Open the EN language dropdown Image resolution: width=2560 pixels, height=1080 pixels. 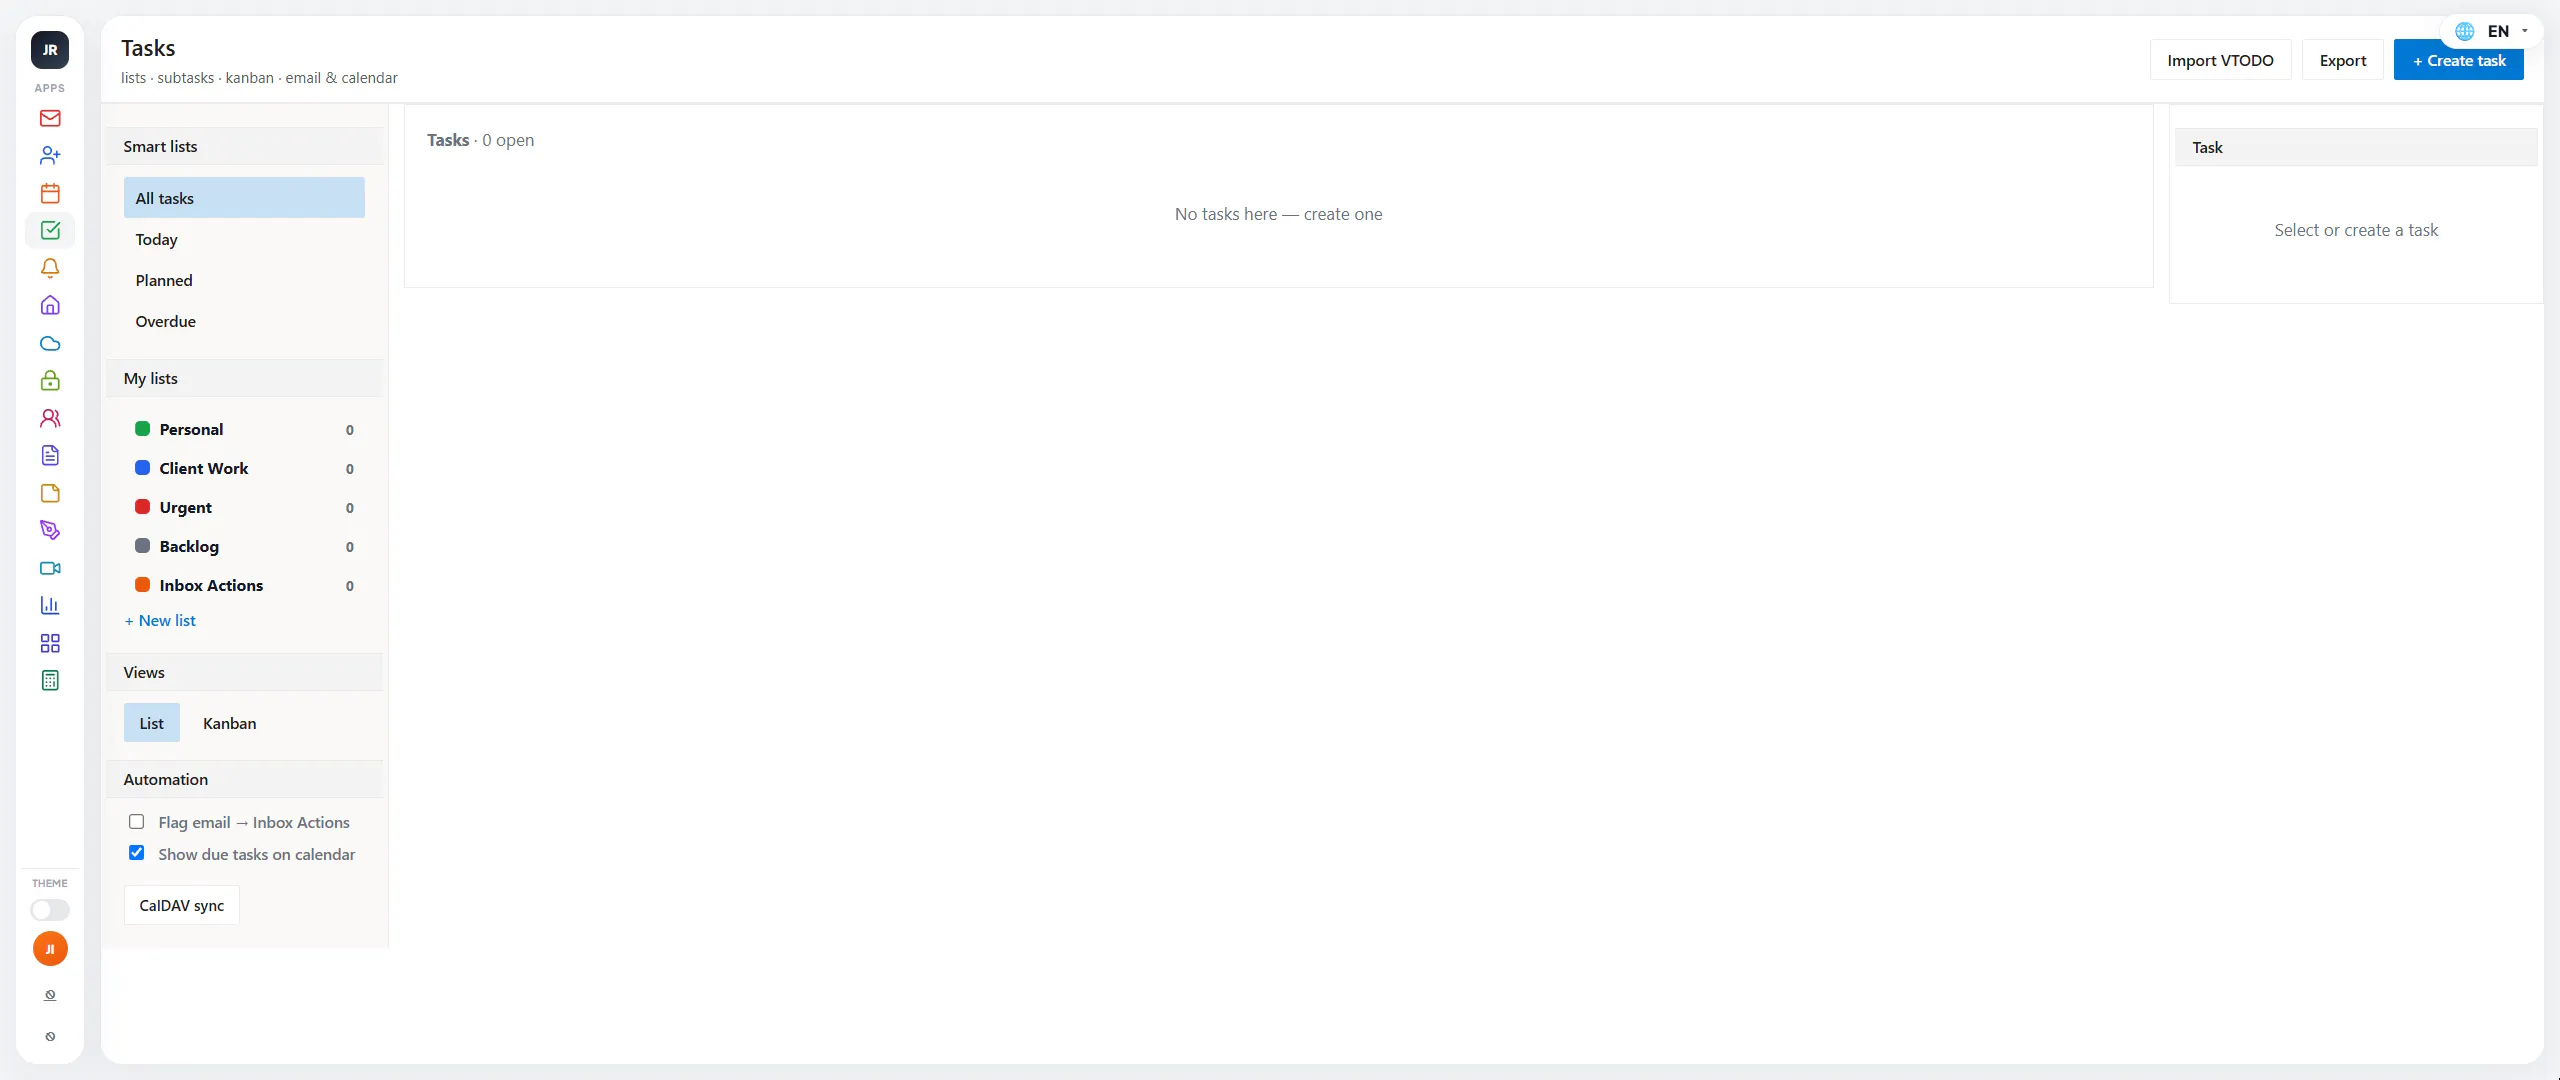[x=2491, y=31]
